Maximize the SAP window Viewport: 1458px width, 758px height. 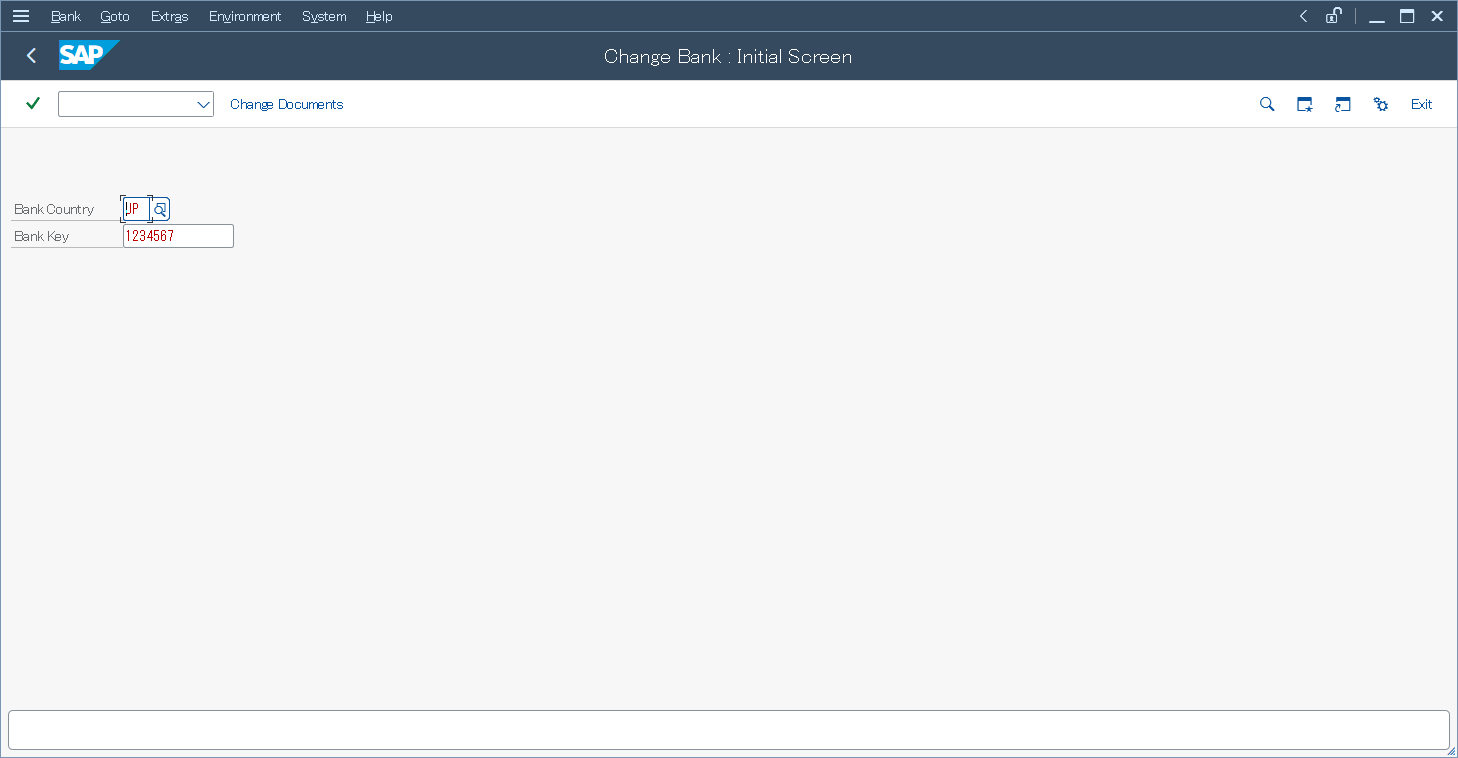click(1407, 16)
